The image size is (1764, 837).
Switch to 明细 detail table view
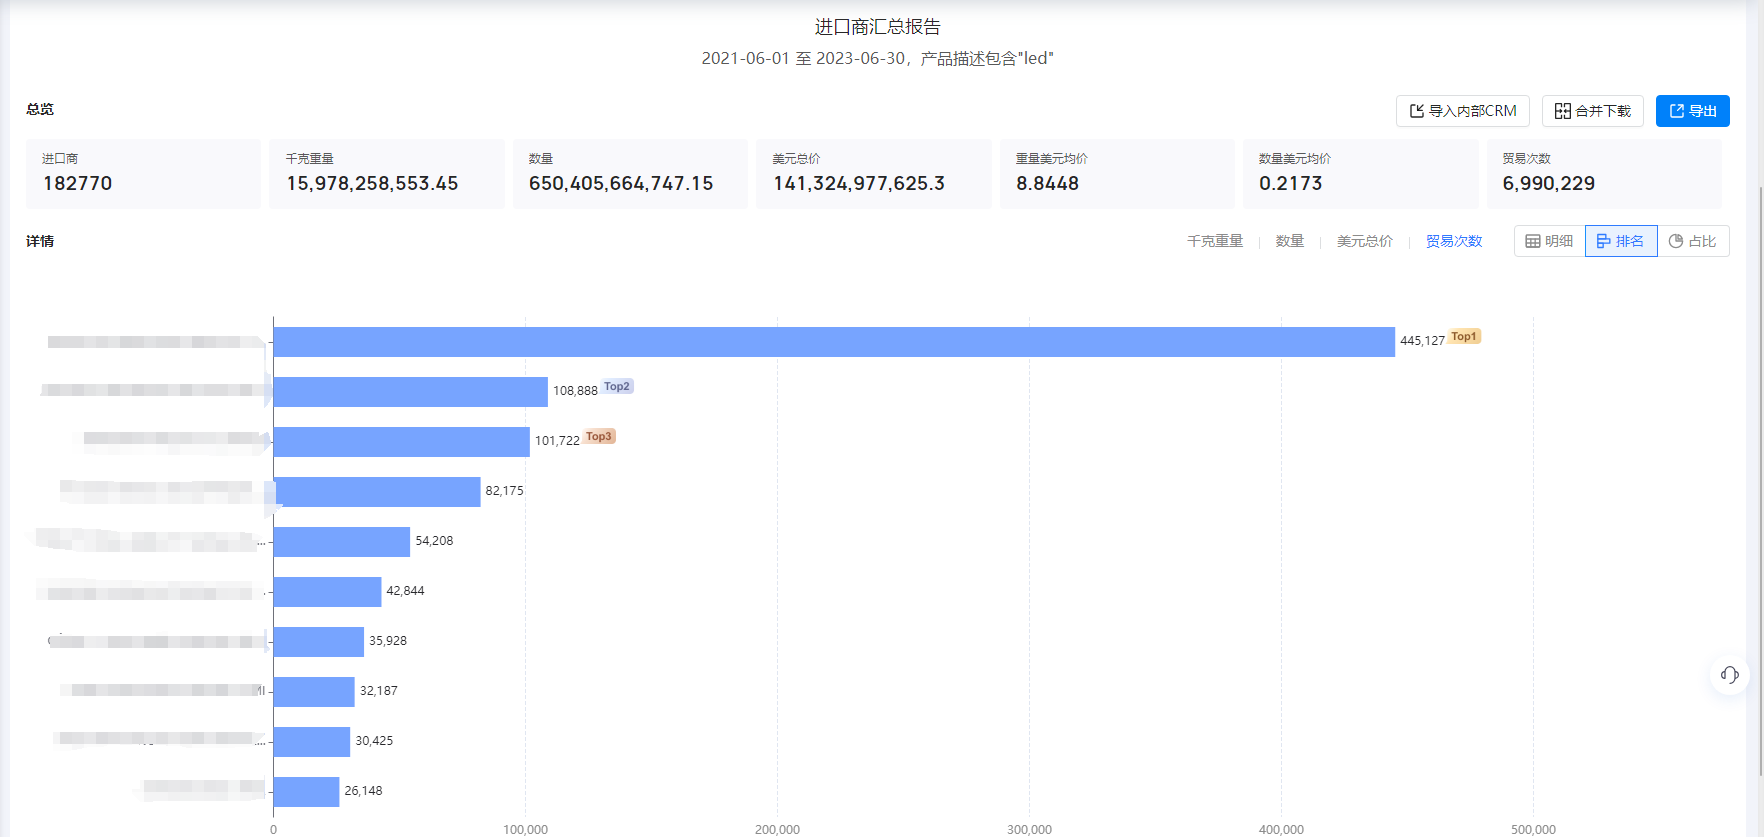[1549, 241]
